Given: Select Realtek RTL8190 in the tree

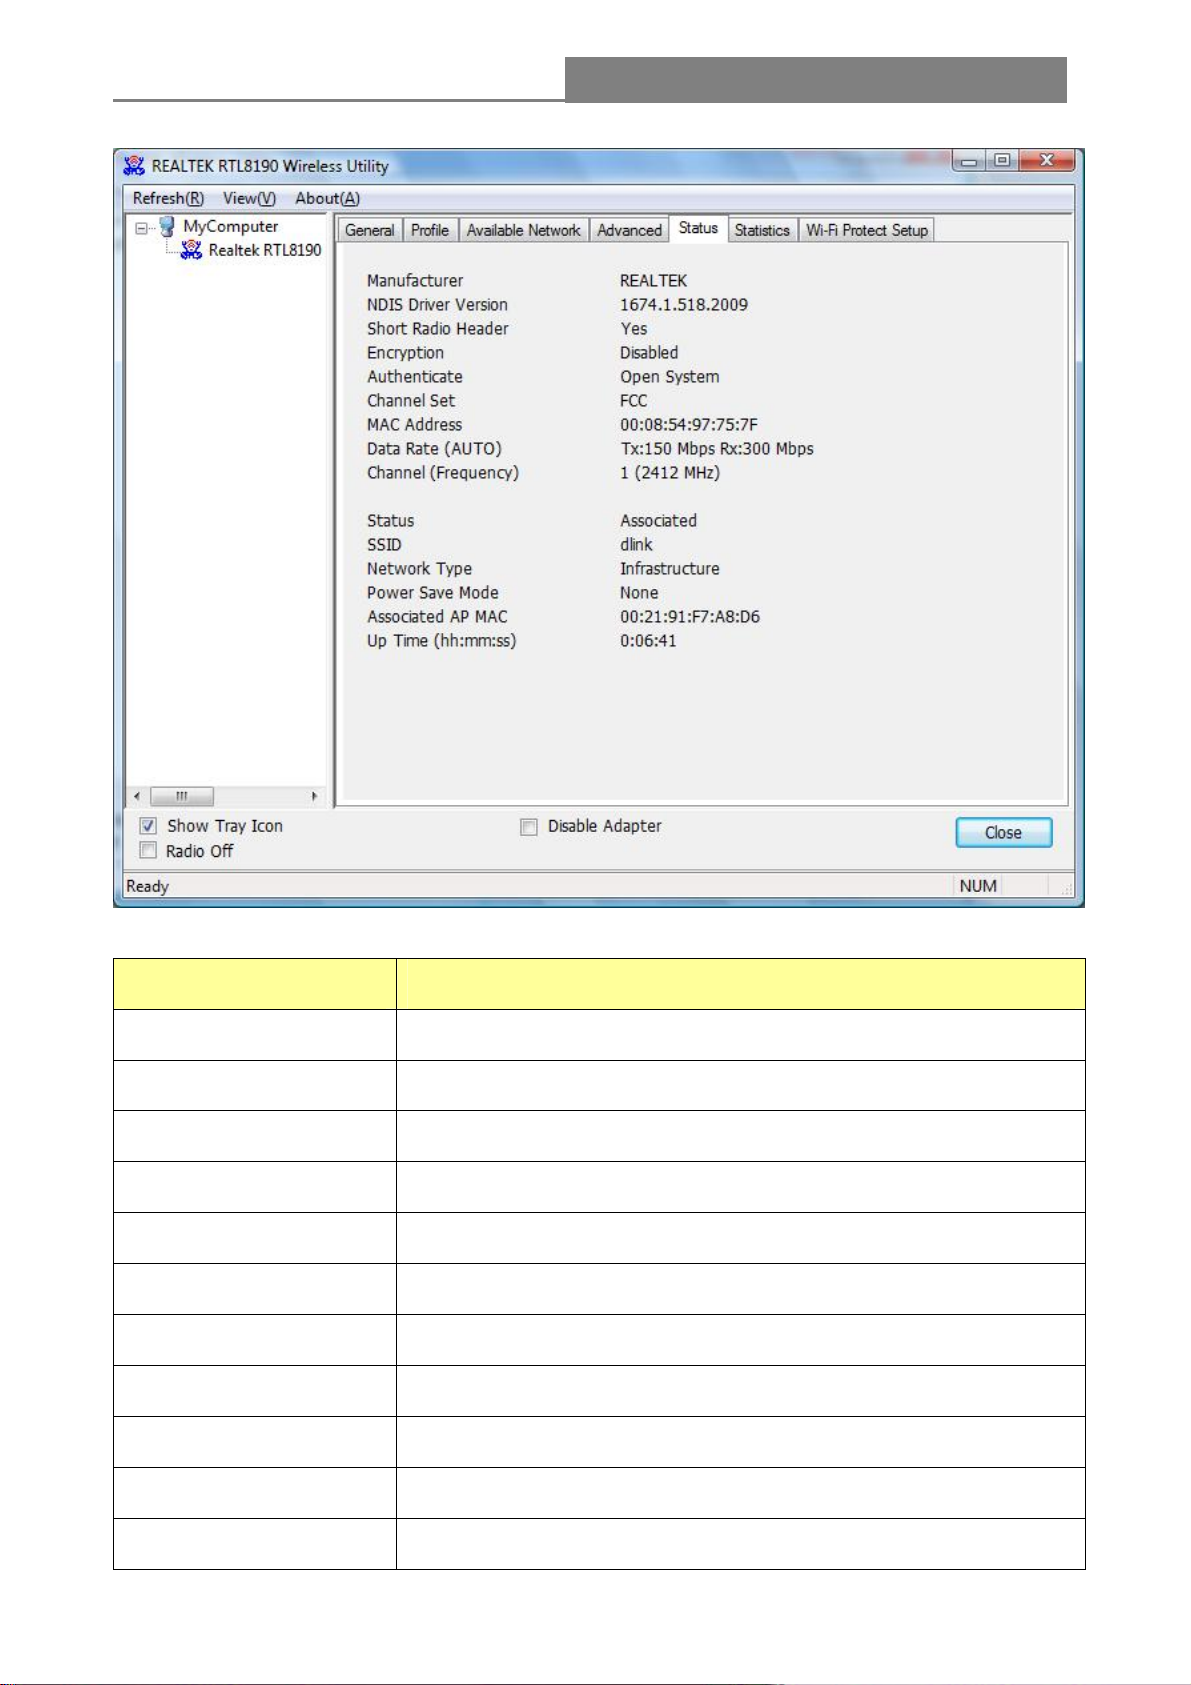Looking at the screenshot, I should click(x=265, y=250).
